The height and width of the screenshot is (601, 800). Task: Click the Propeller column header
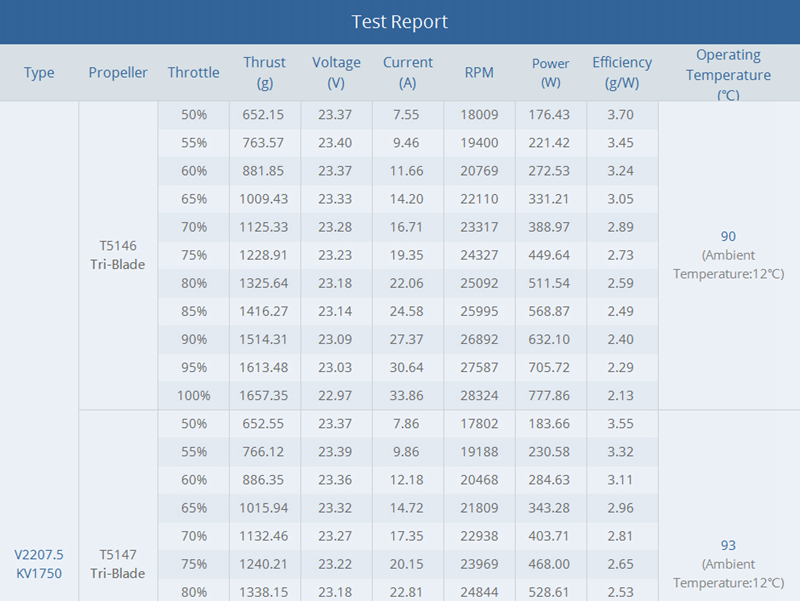(118, 73)
